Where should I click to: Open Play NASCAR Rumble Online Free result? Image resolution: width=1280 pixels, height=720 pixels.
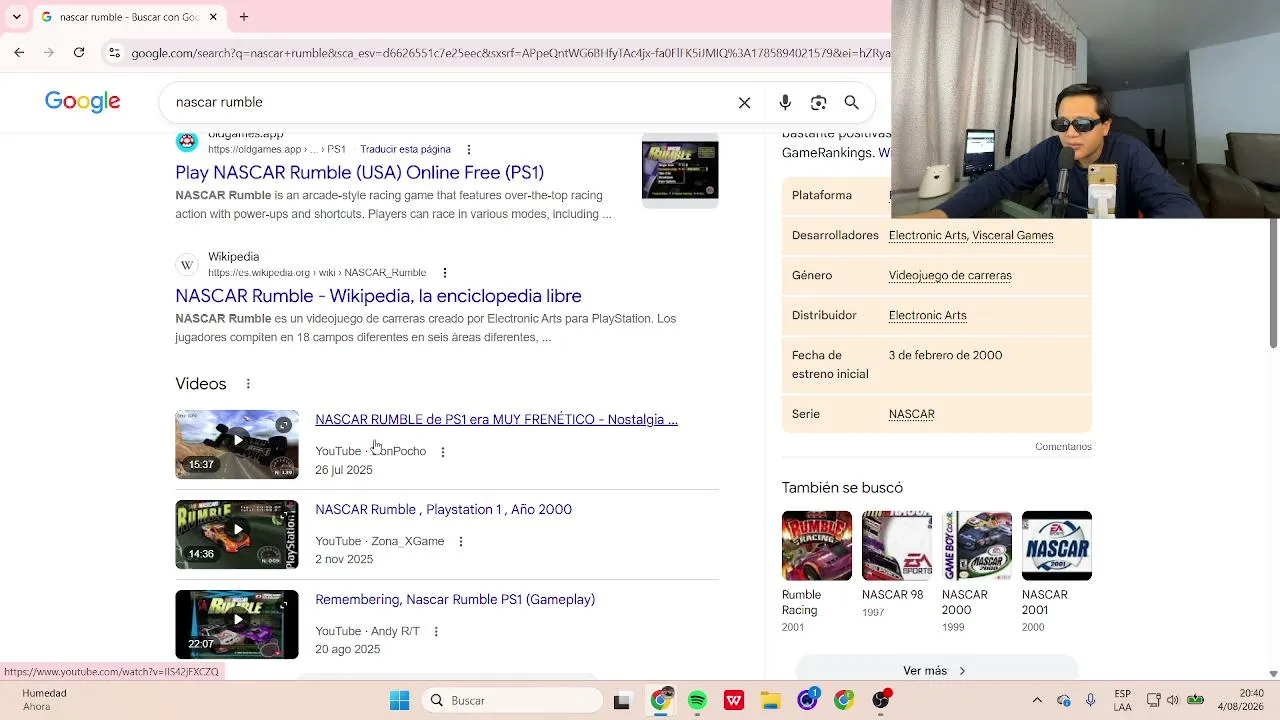[360, 172]
